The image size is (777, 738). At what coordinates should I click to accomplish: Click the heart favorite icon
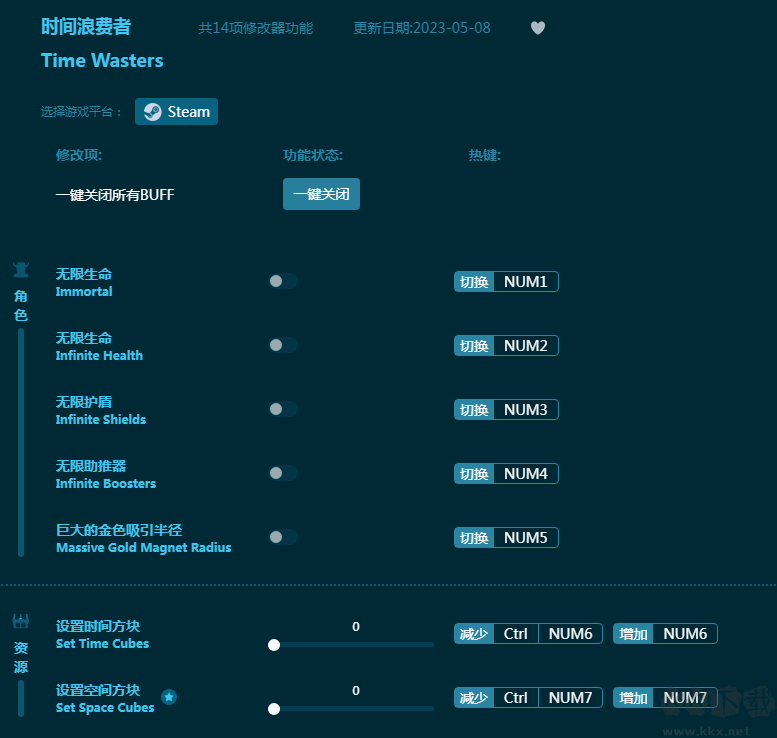[538, 28]
